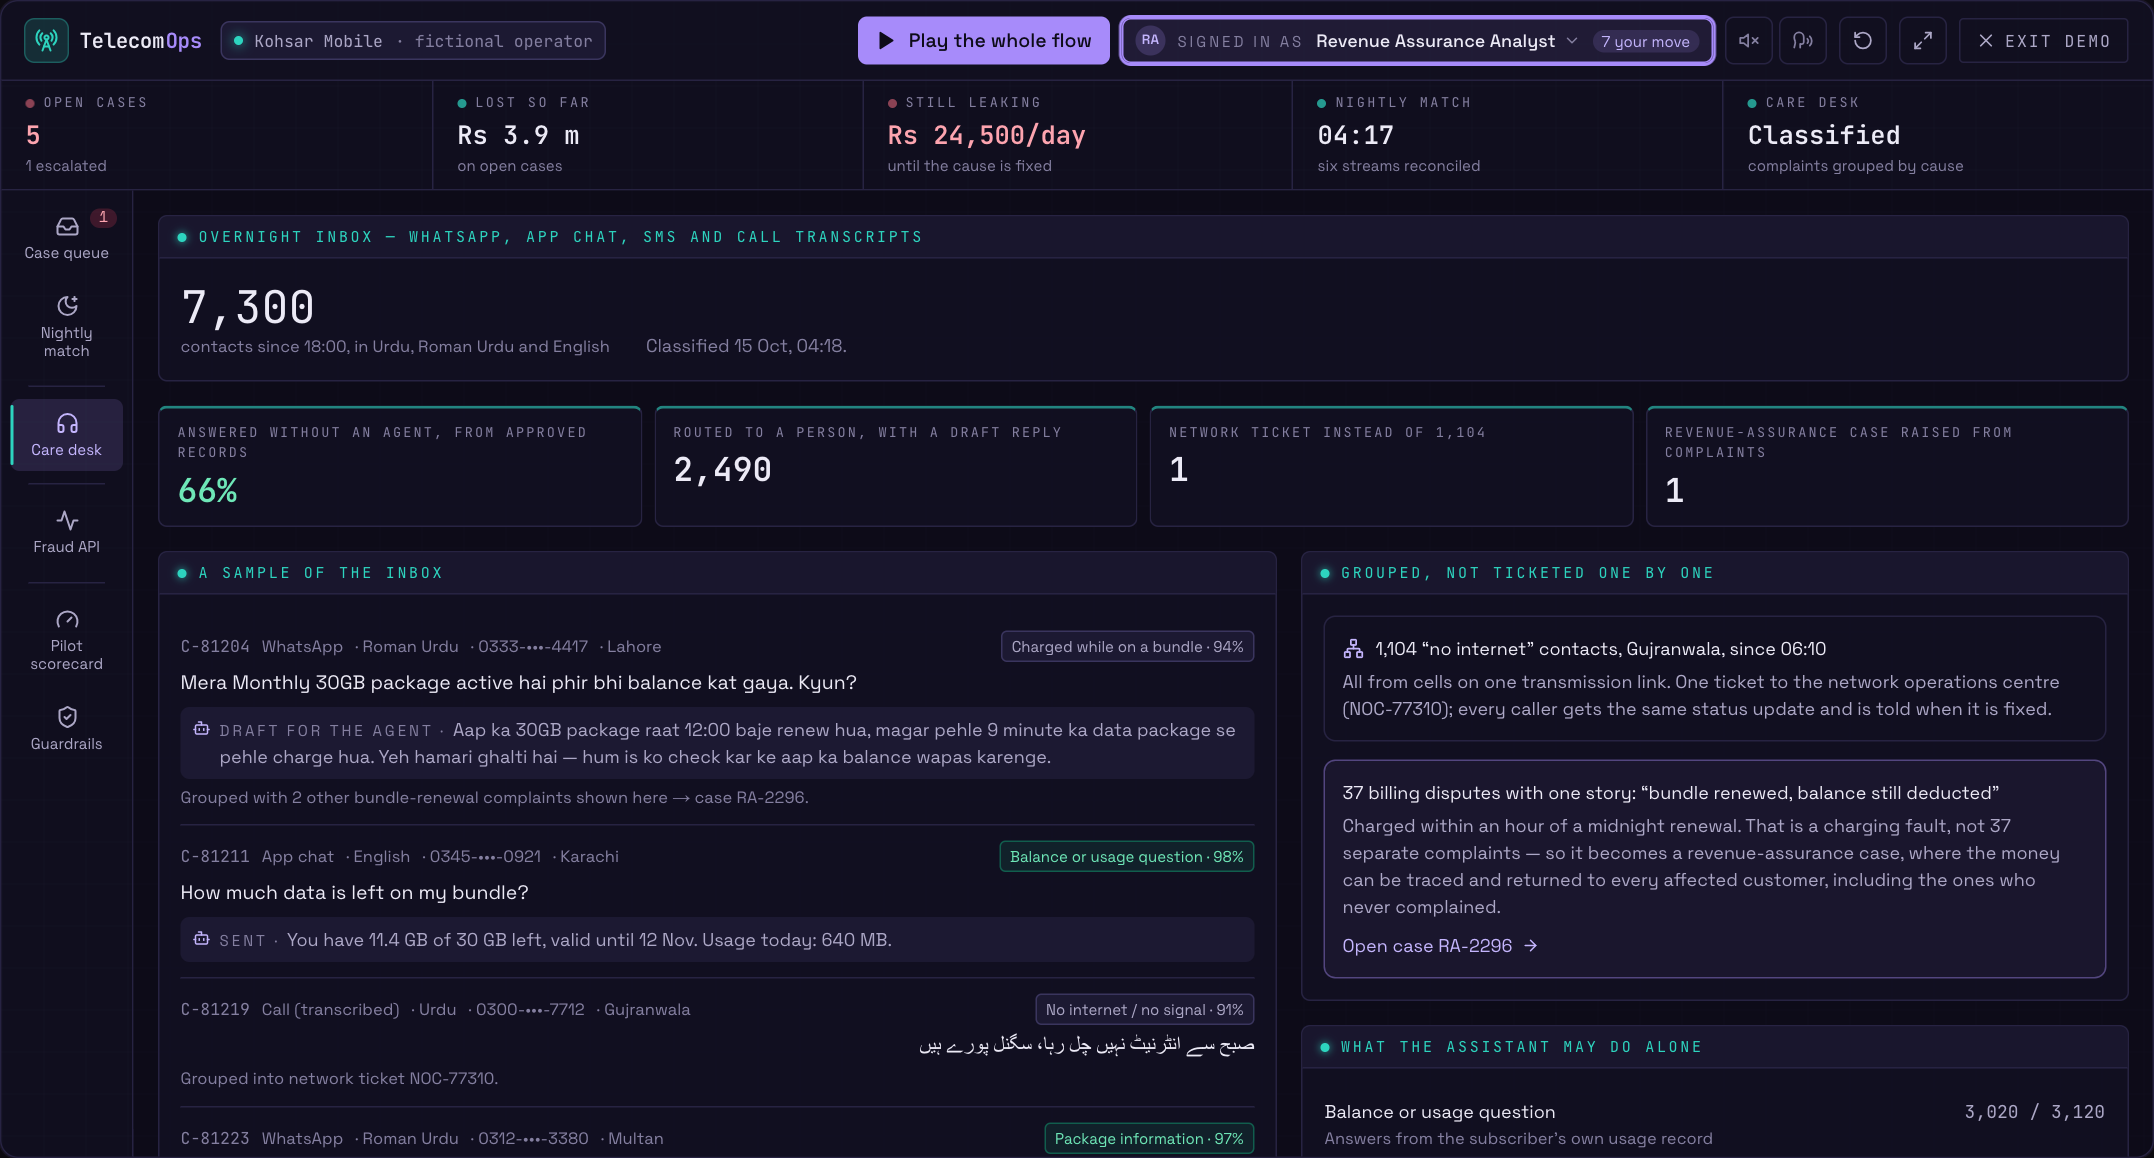Click the Still Leaking Rs 24,500/day tile
The width and height of the screenshot is (2154, 1158).
pos(1077,135)
